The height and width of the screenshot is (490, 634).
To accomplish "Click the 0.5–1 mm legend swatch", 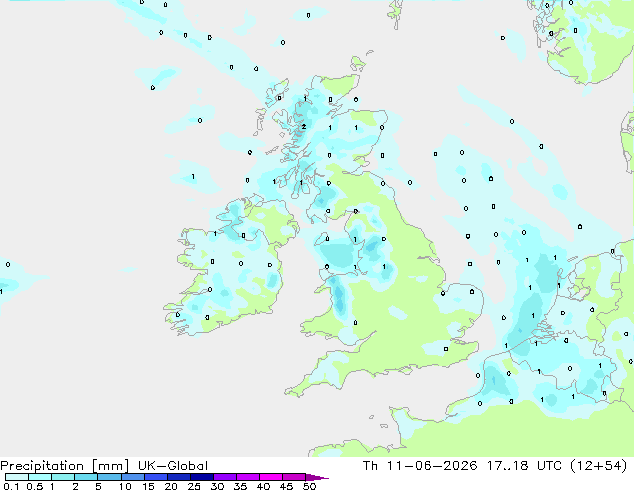I will [x=40, y=477].
